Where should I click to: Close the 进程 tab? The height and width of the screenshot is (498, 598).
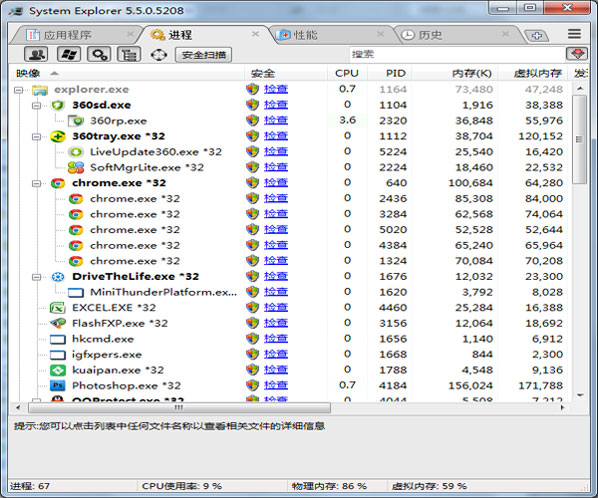pos(255,34)
